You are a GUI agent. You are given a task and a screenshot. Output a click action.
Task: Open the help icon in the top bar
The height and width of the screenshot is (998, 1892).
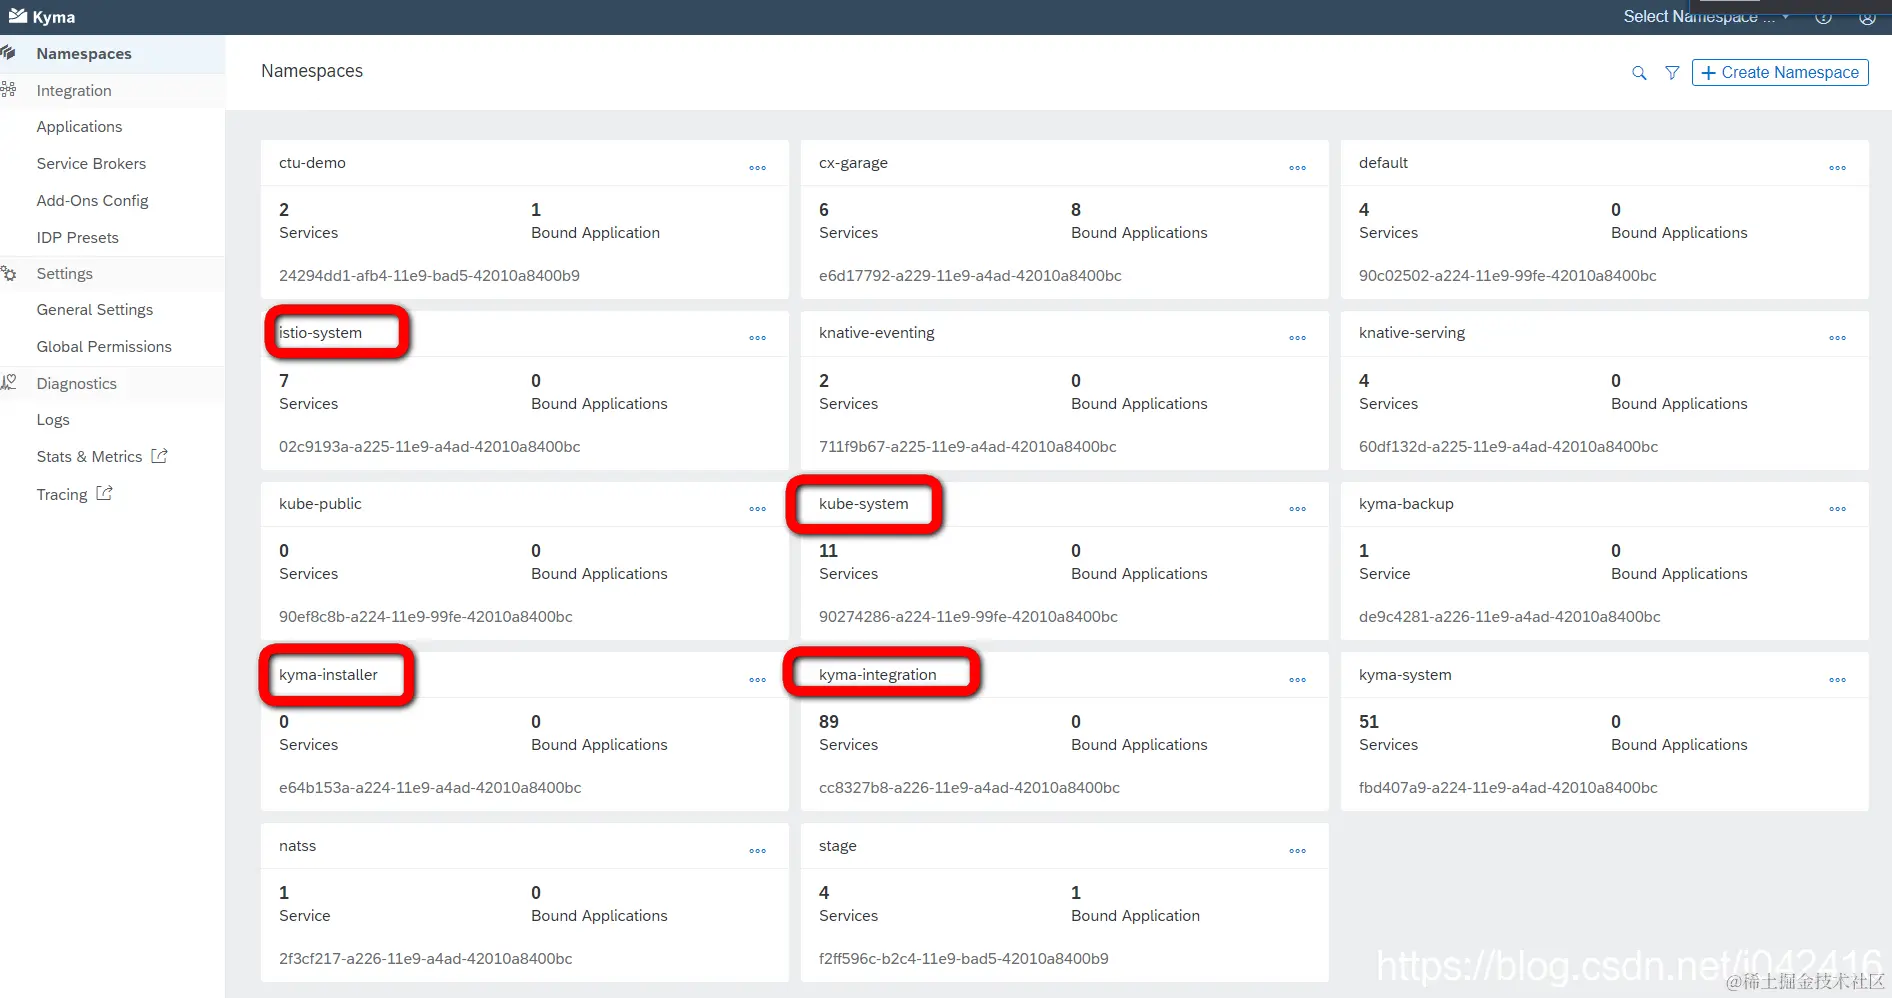(x=1824, y=17)
